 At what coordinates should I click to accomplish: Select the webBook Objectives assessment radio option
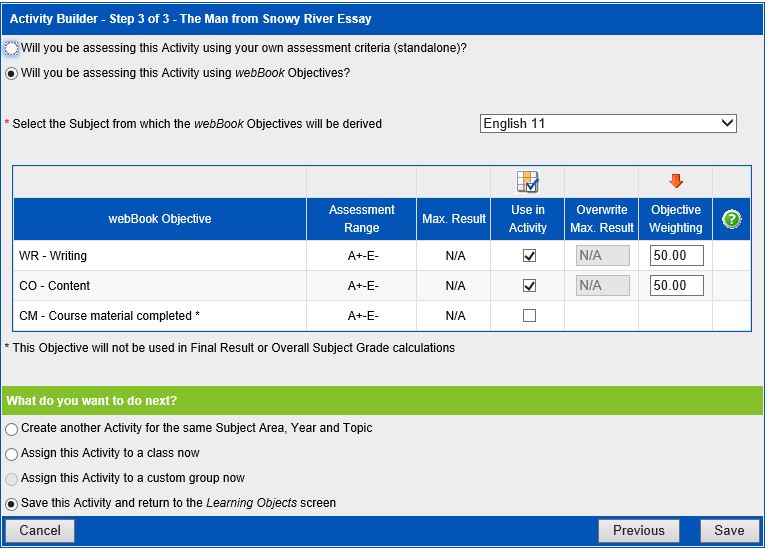[x=12, y=73]
